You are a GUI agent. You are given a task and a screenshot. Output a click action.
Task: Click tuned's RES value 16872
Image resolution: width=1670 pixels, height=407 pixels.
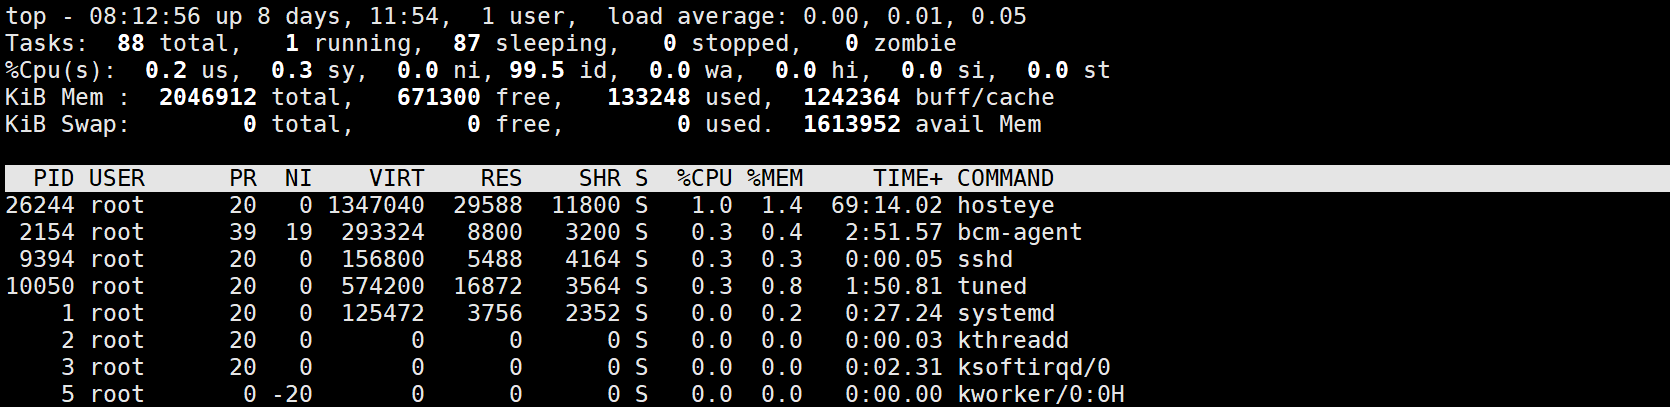(488, 287)
